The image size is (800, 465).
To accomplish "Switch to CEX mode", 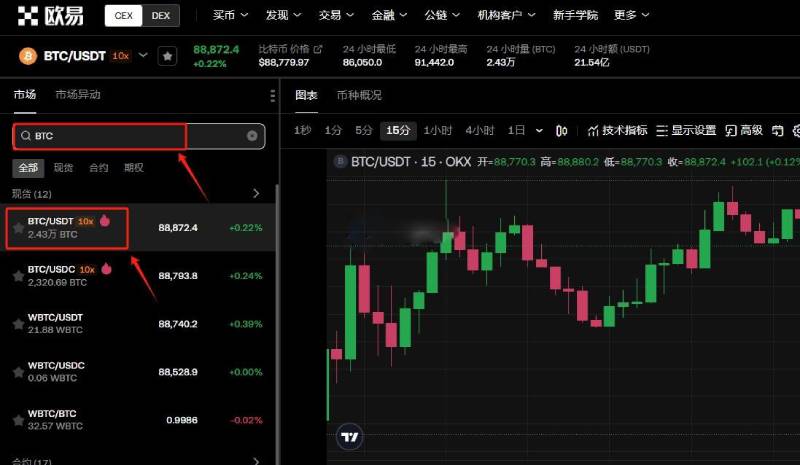I will (x=123, y=15).
